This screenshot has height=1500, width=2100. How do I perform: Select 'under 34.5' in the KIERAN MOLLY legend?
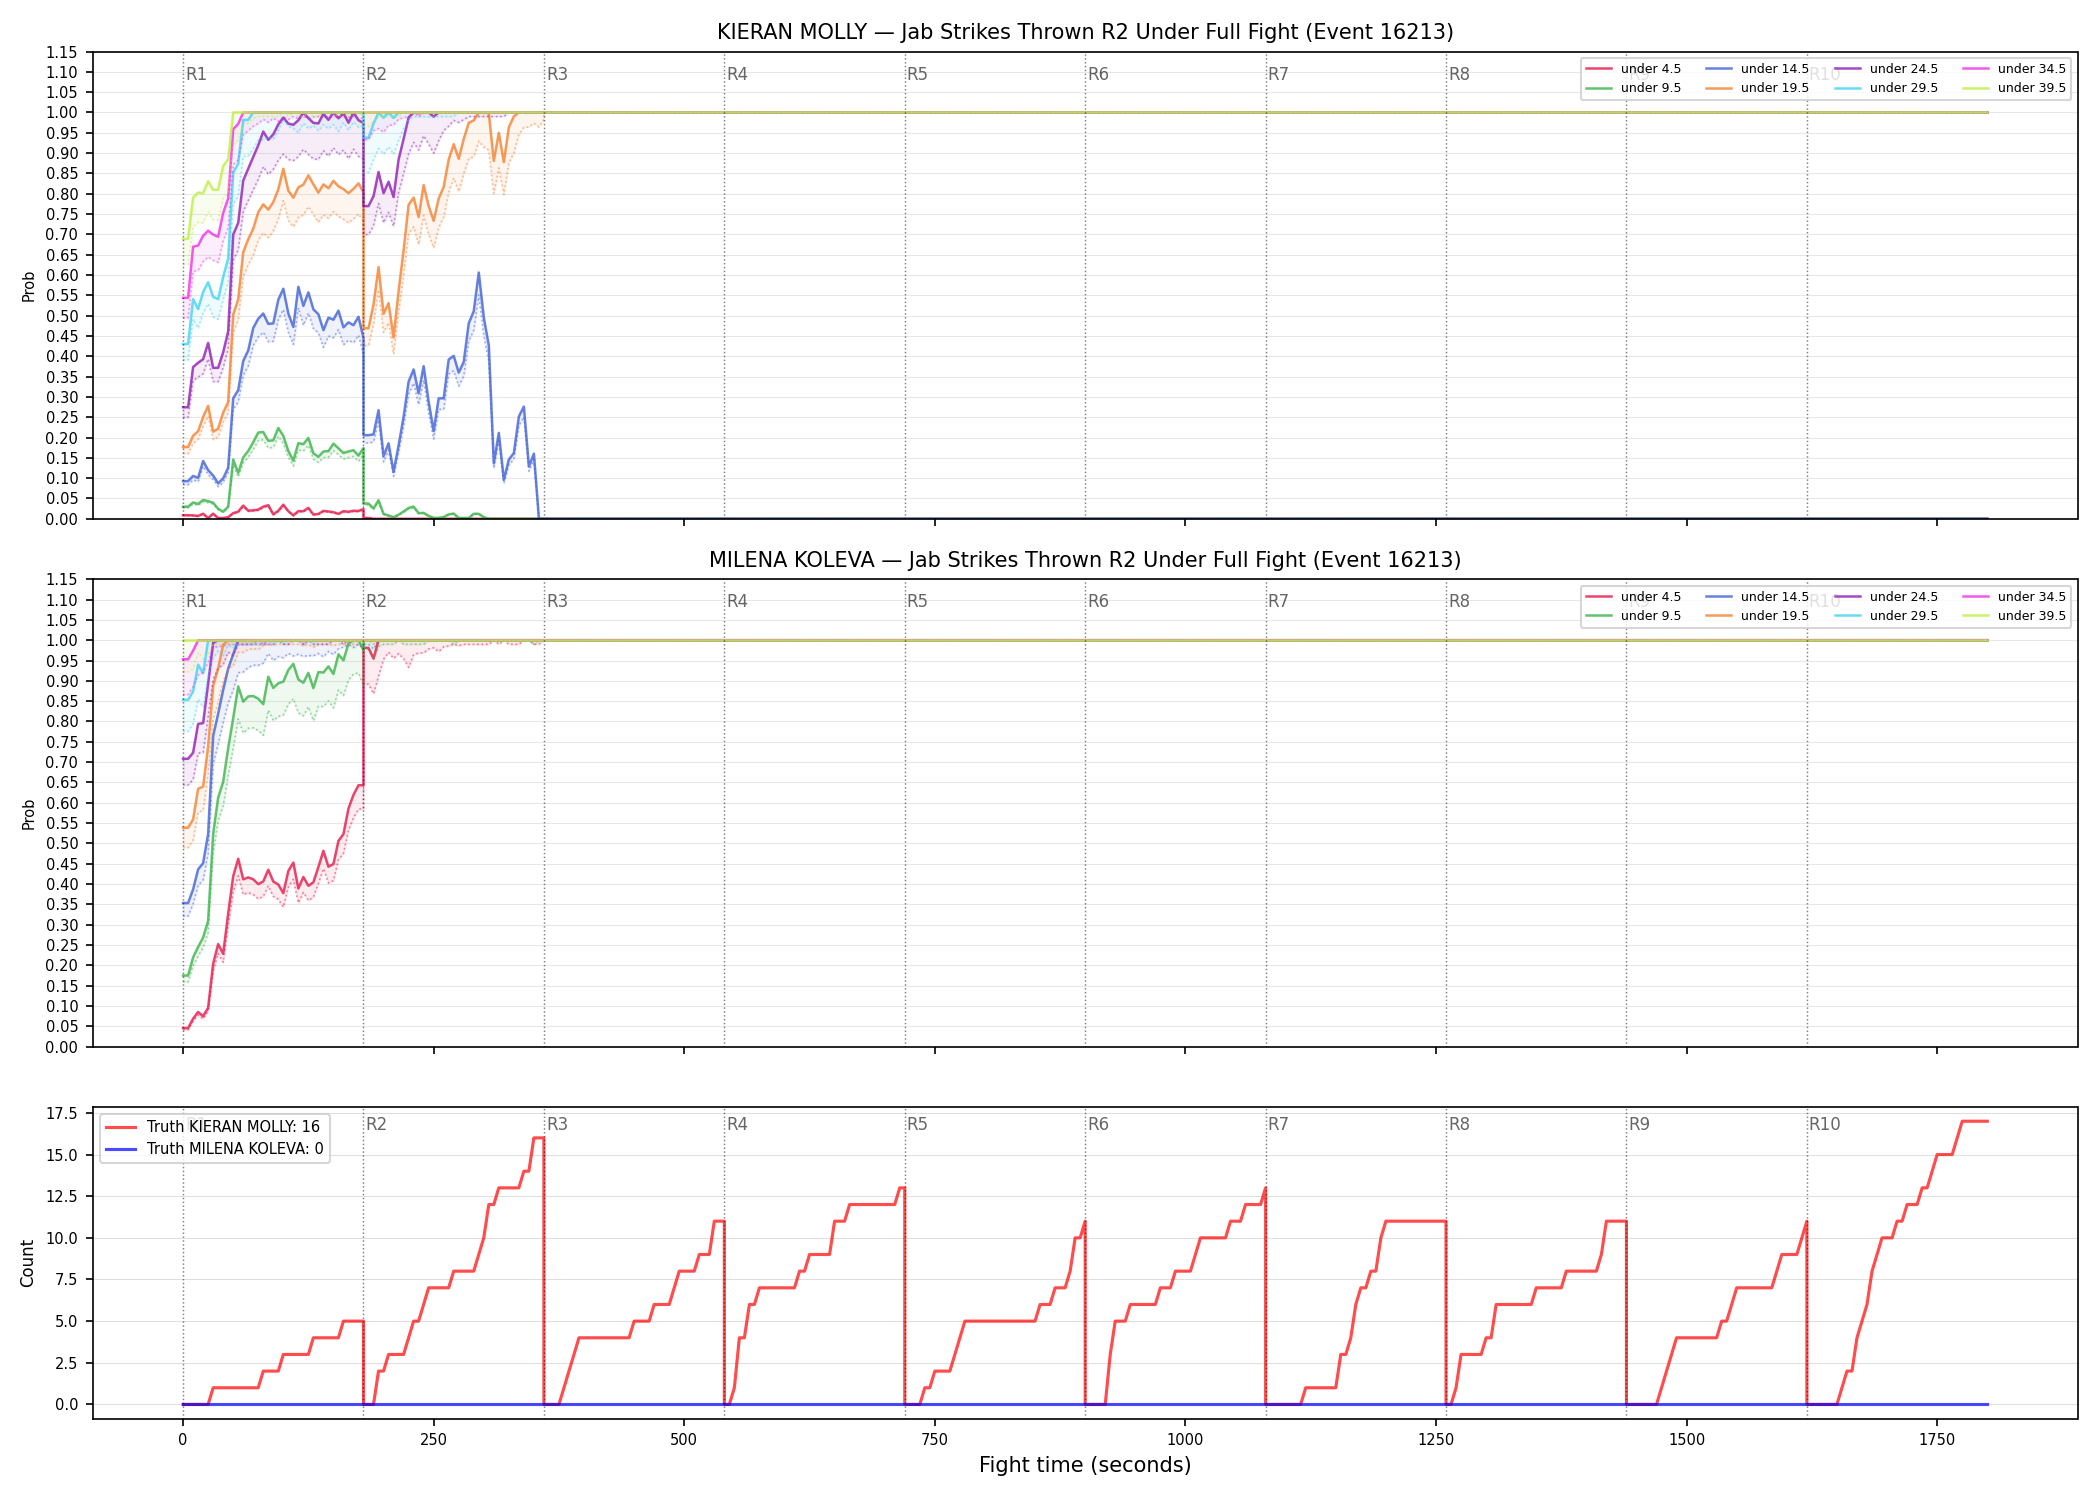pos(2015,69)
